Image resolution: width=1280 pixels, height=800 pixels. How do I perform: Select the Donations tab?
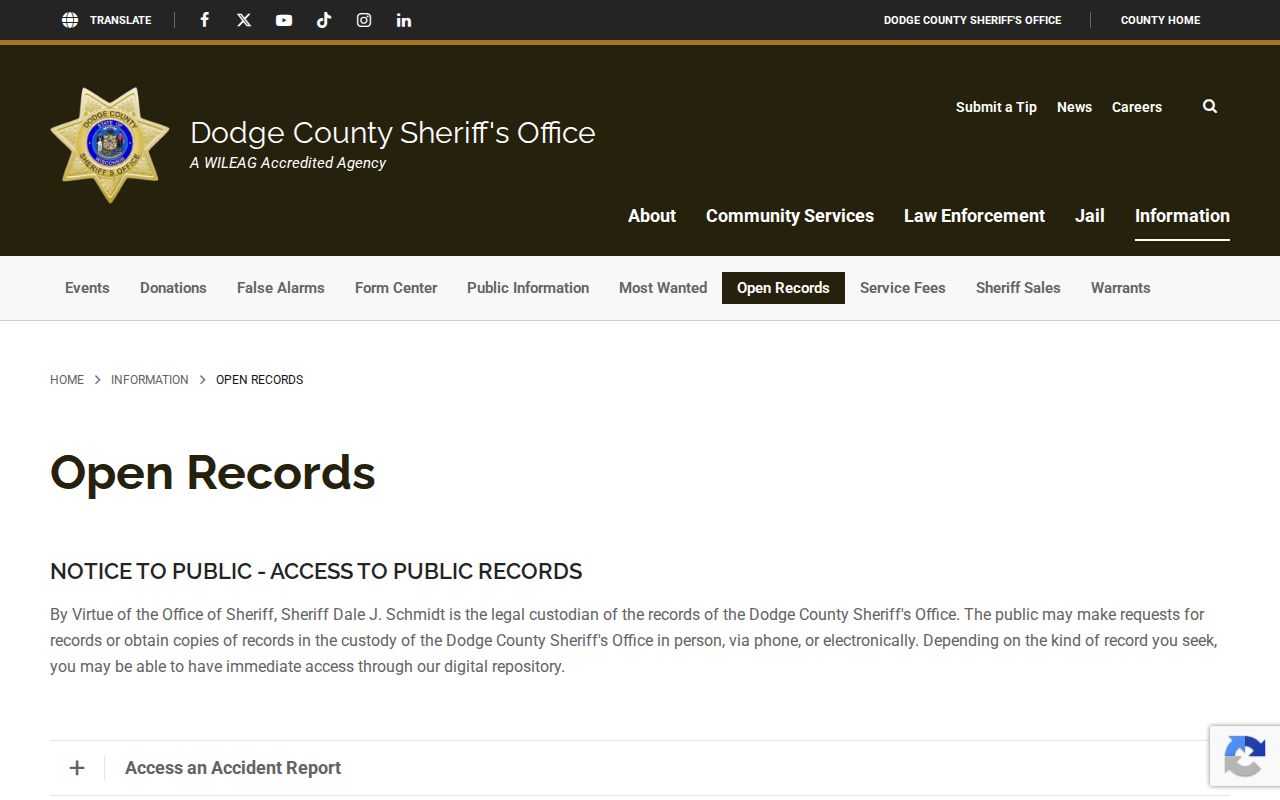173,288
